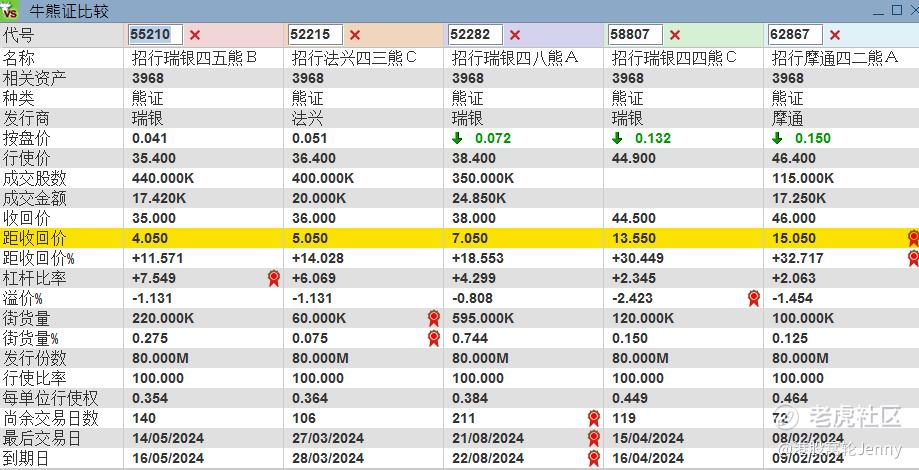Click name 招行瑞银四五熊B
The image size is (919, 470).
click(x=195, y=58)
